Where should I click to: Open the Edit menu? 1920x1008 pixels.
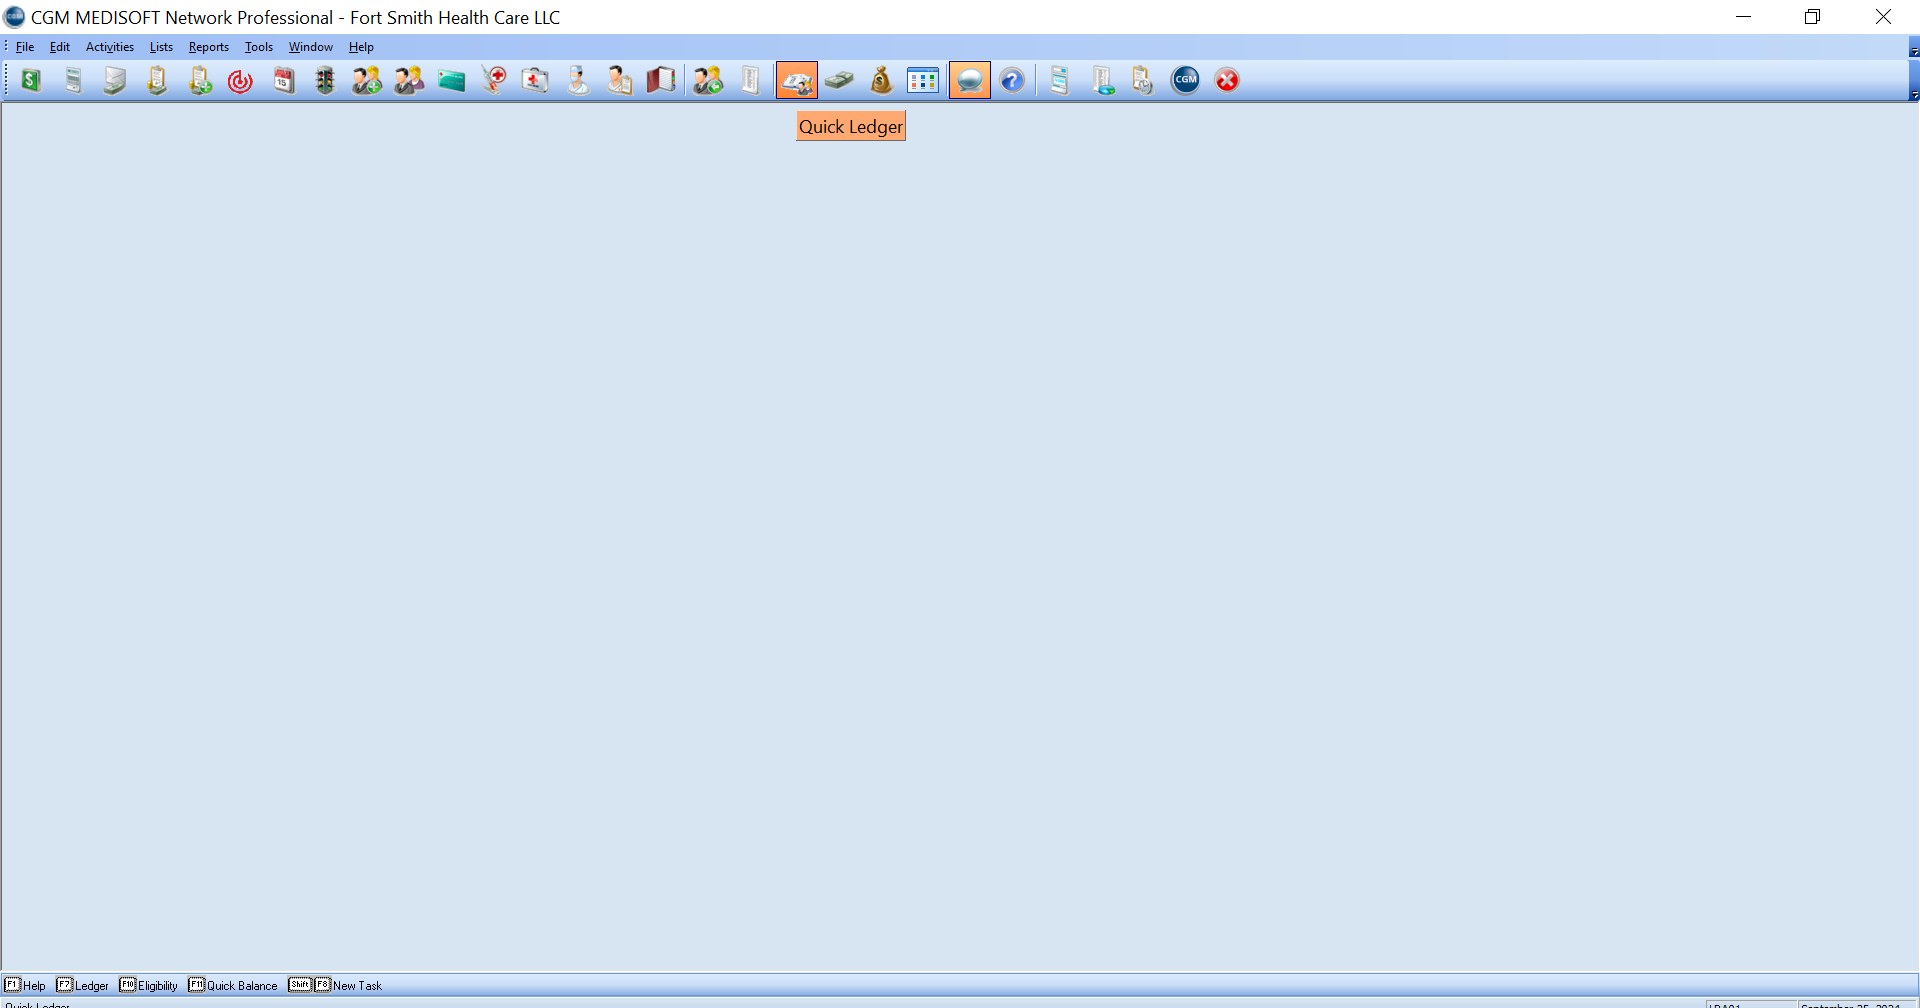point(60,47)
